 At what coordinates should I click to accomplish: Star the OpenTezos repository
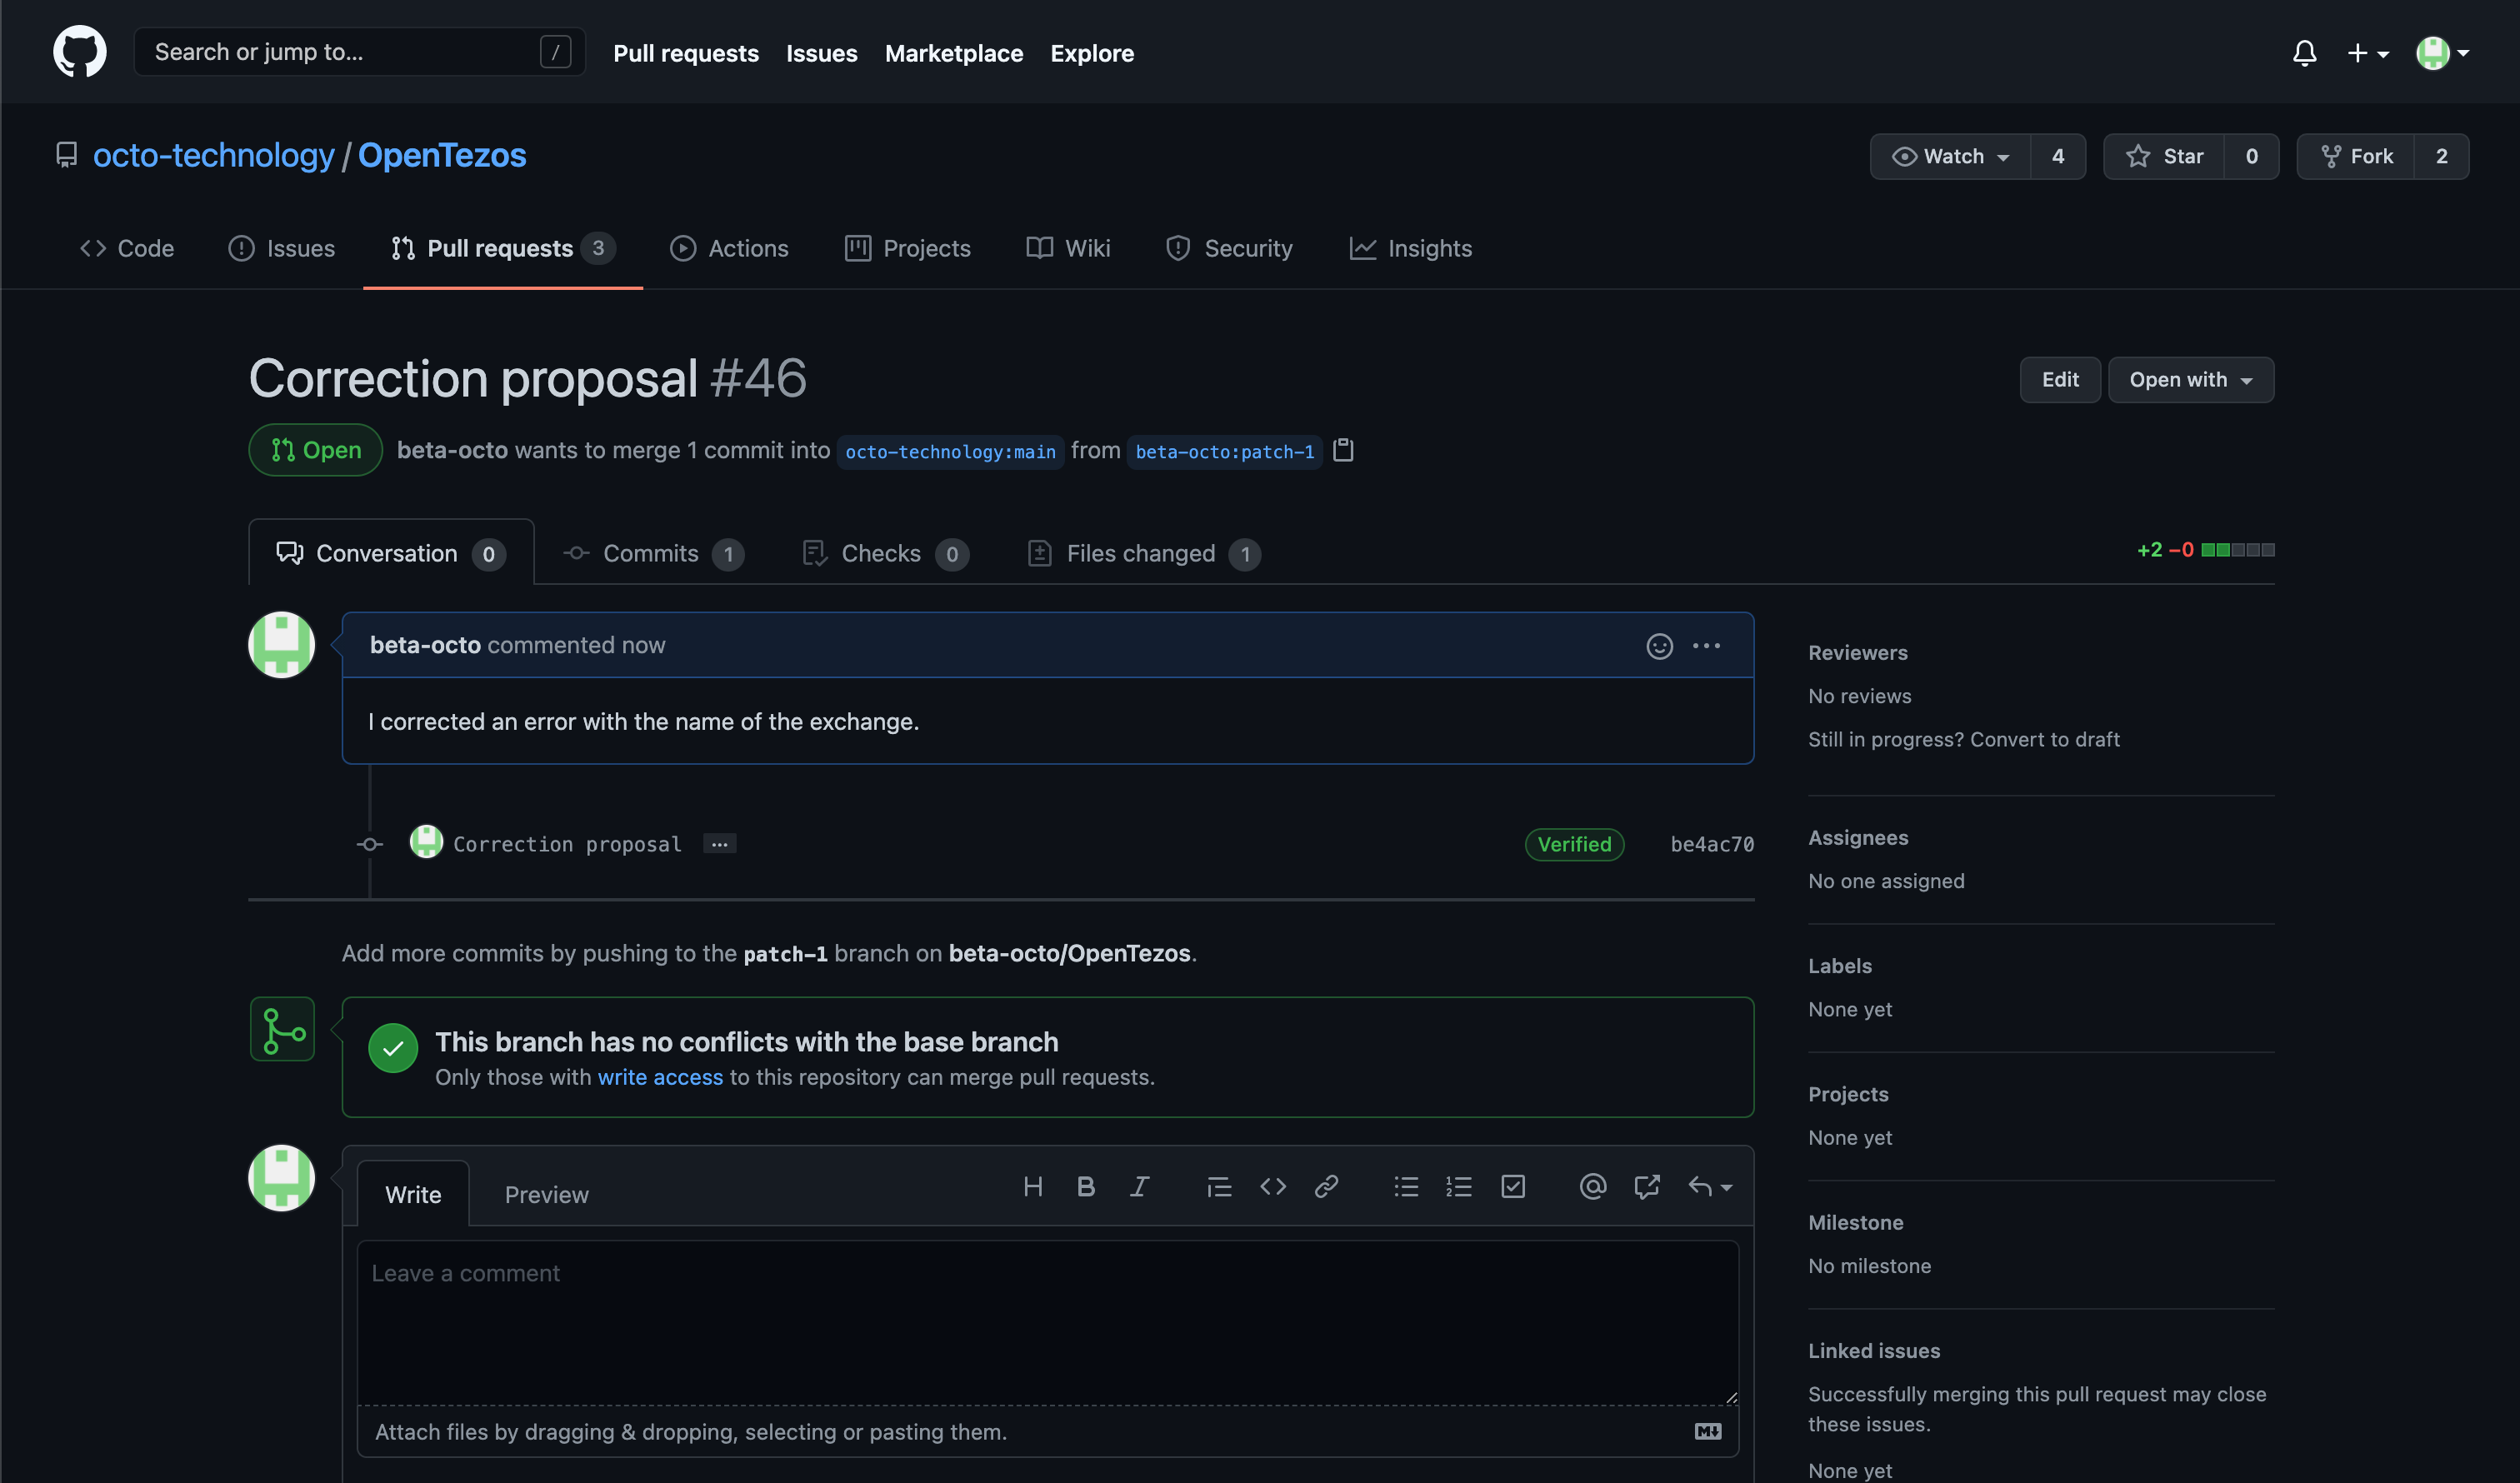2165,157
